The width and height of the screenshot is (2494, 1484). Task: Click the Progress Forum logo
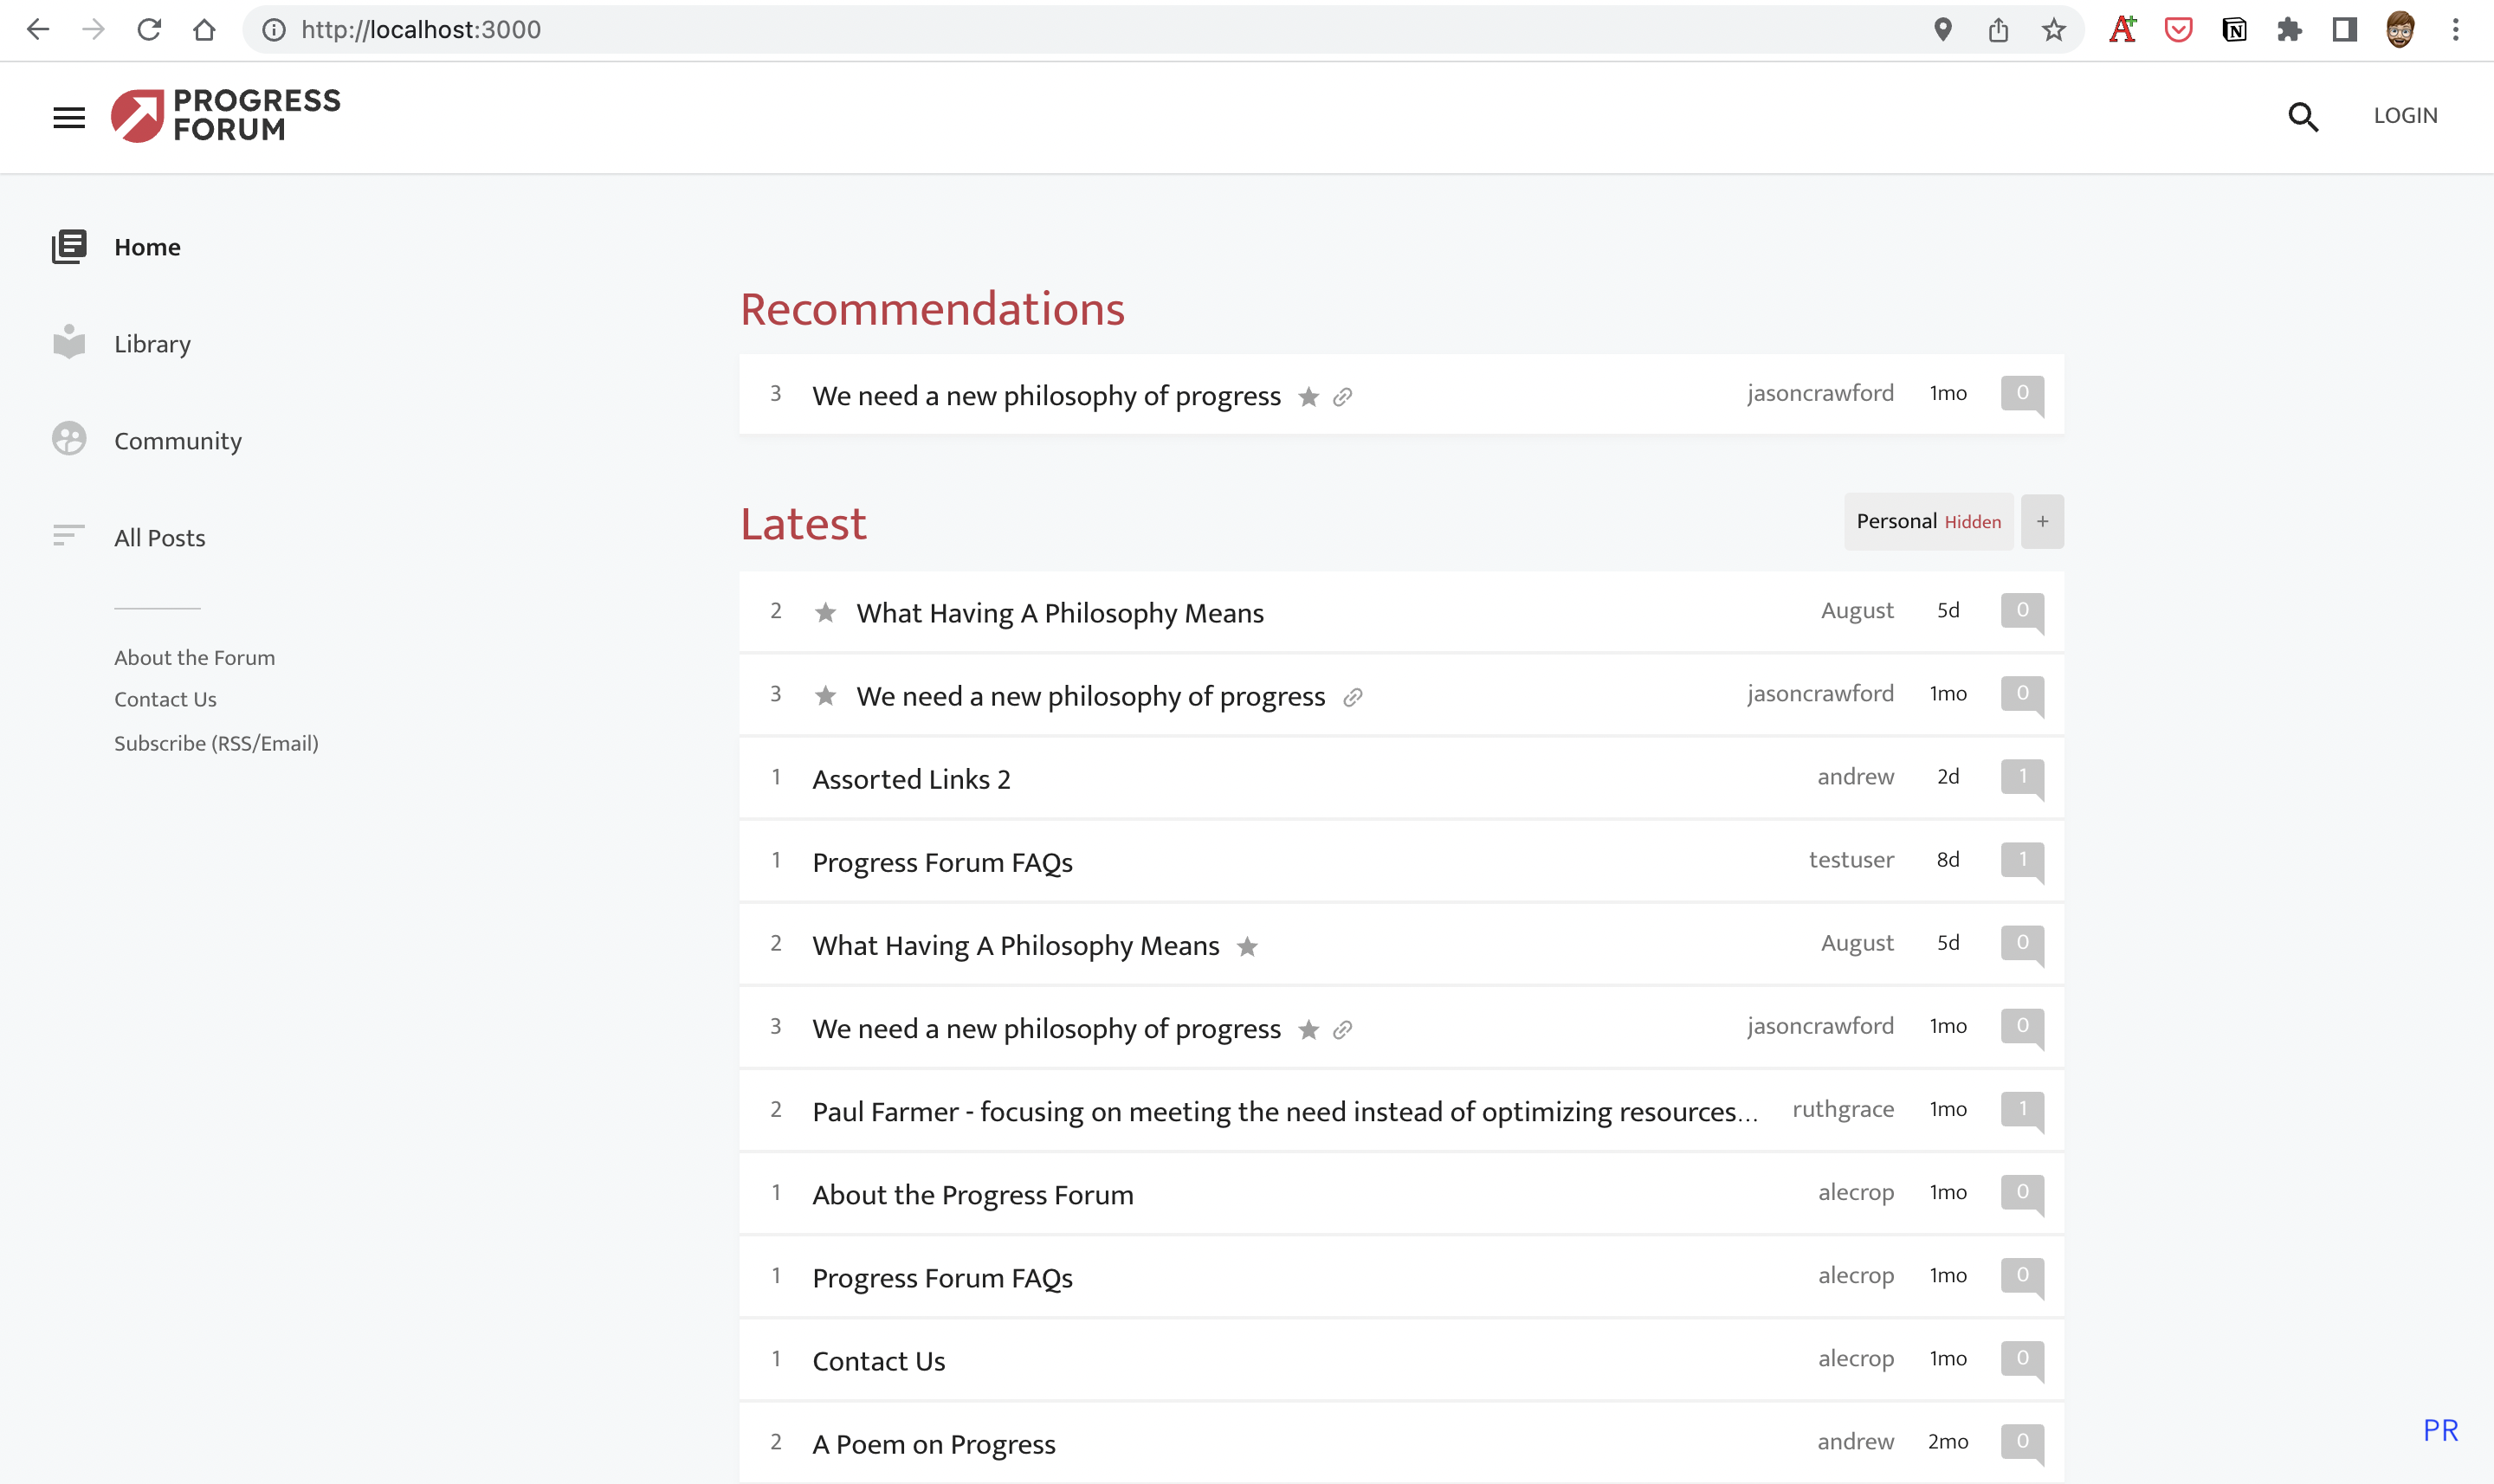point(226,115)
